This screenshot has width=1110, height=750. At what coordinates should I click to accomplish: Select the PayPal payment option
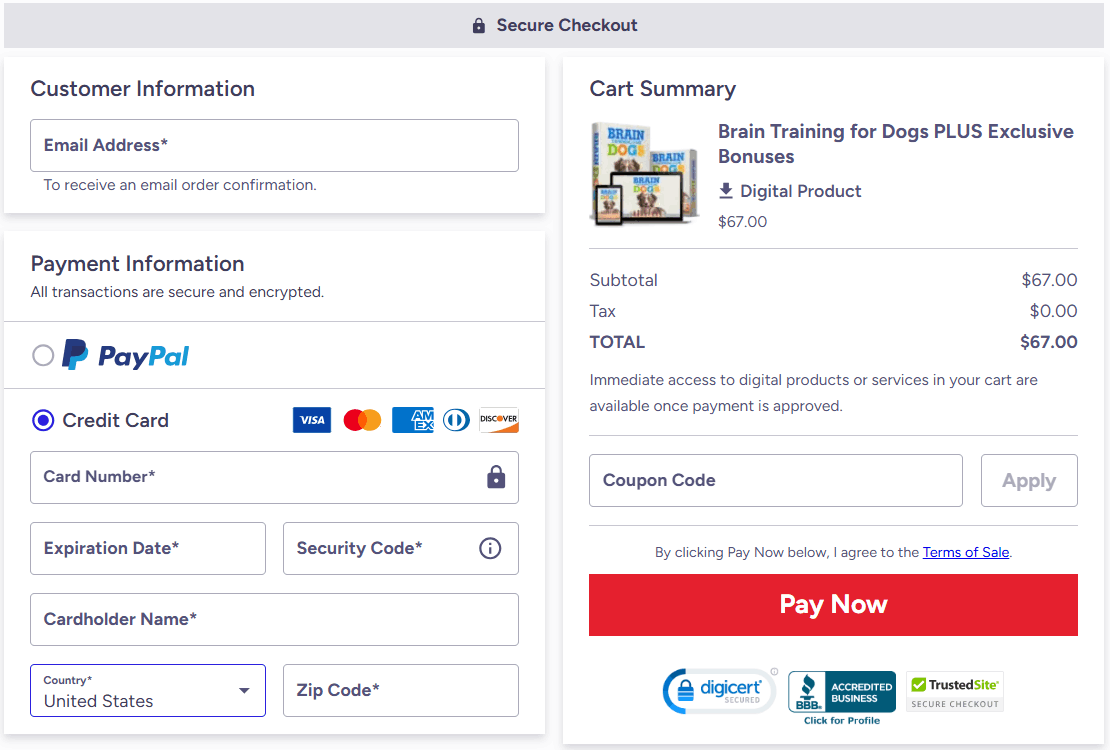tap(43, 354)
